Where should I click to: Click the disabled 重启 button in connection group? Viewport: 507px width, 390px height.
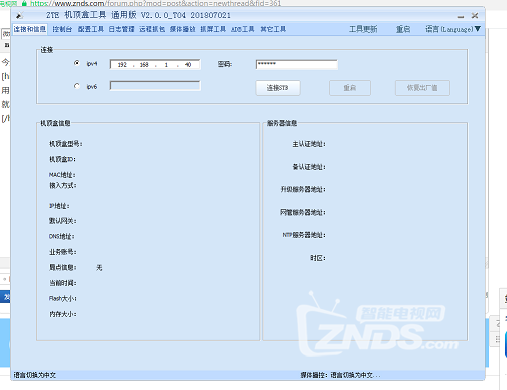350,88
